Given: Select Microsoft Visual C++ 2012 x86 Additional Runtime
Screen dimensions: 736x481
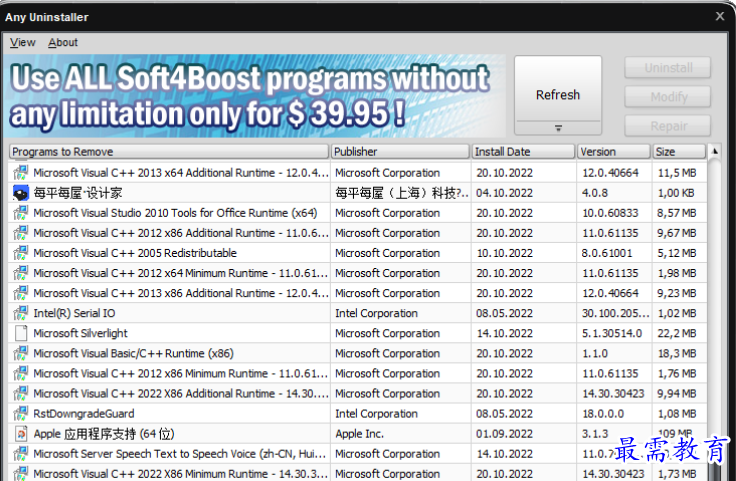Looking at the screenshot, I should (x=181, y=233).
